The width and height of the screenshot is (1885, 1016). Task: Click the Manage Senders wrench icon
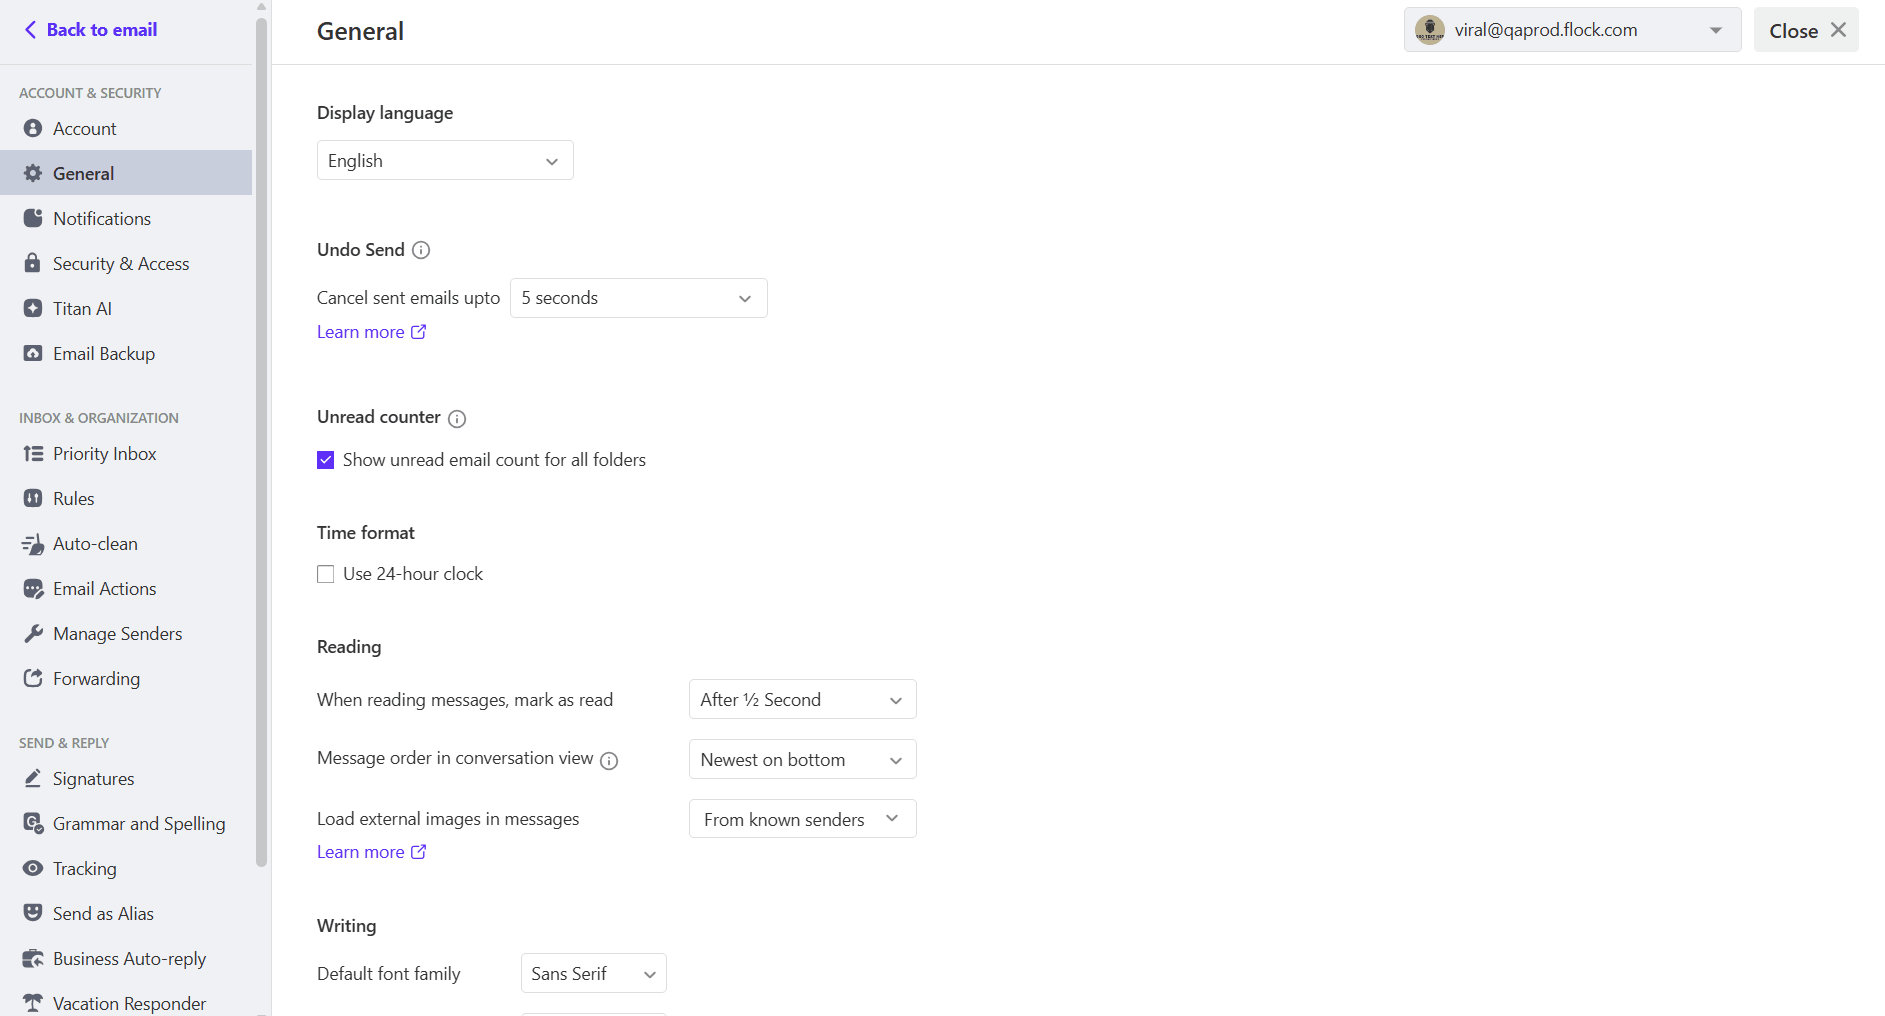point(33,633)
